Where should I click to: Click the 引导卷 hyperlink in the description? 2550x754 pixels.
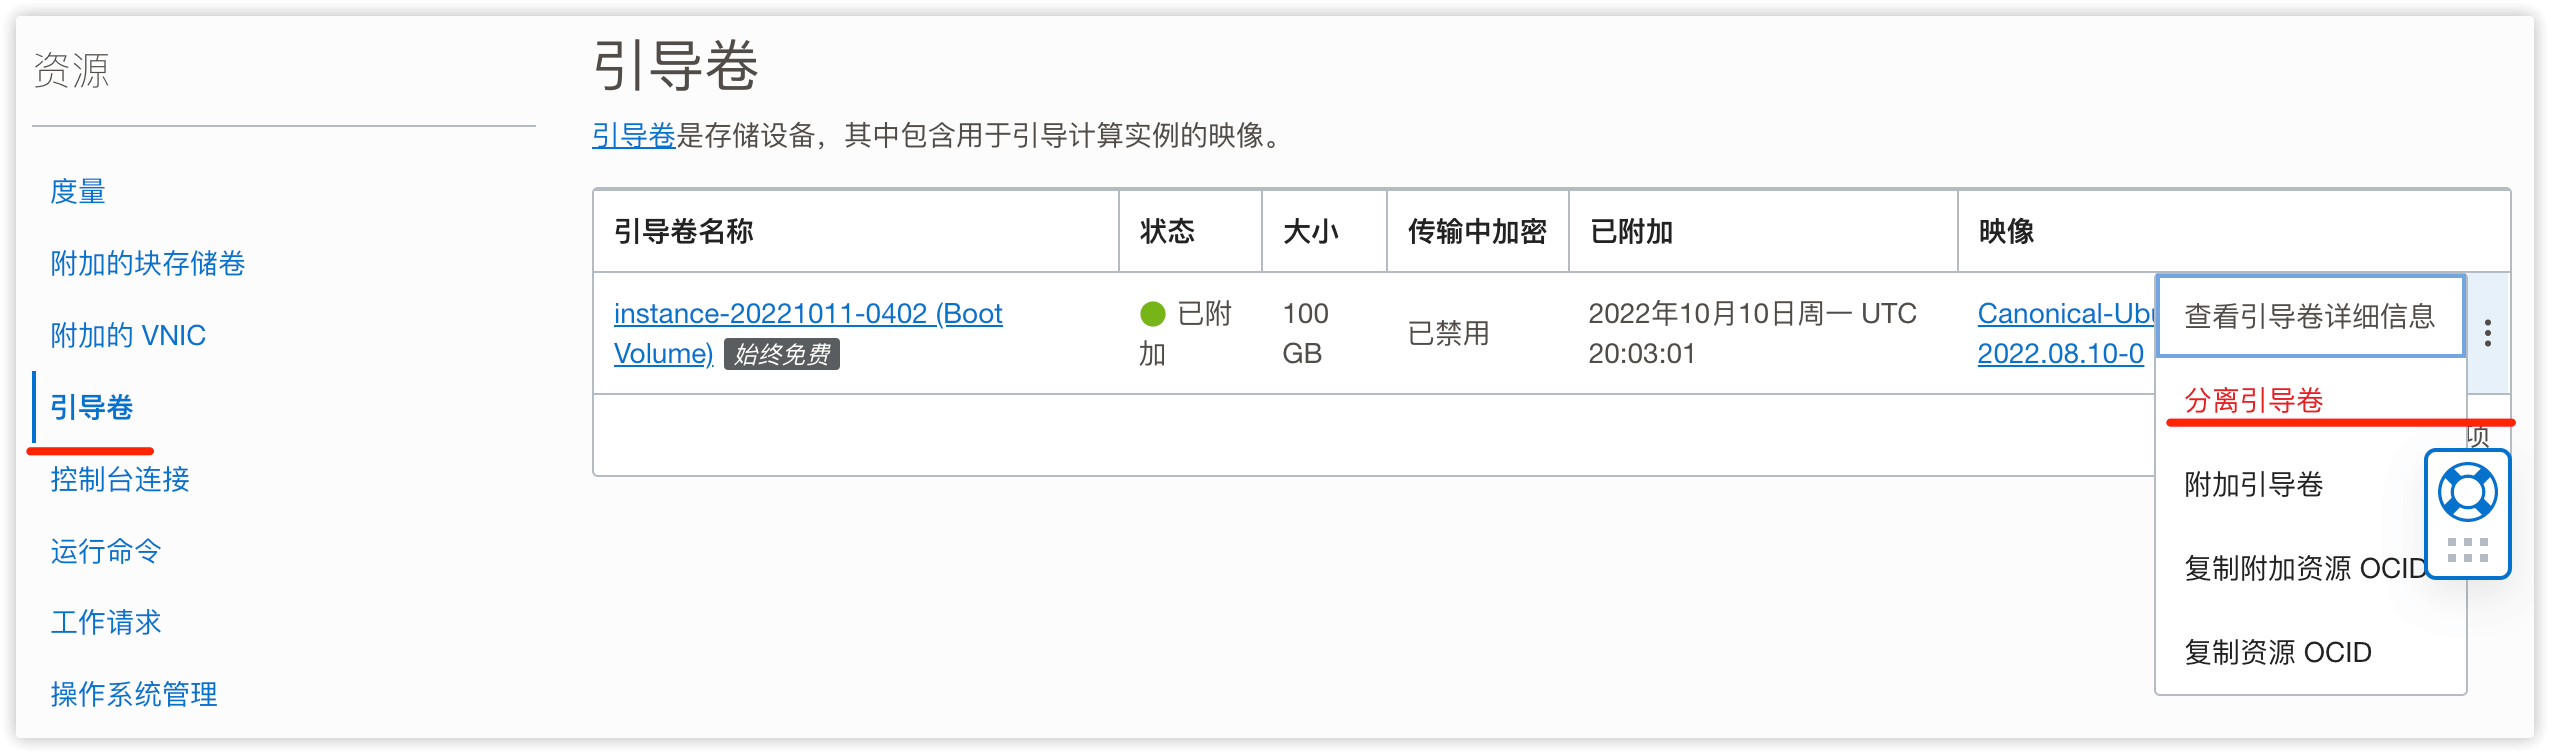coord(632,137)
